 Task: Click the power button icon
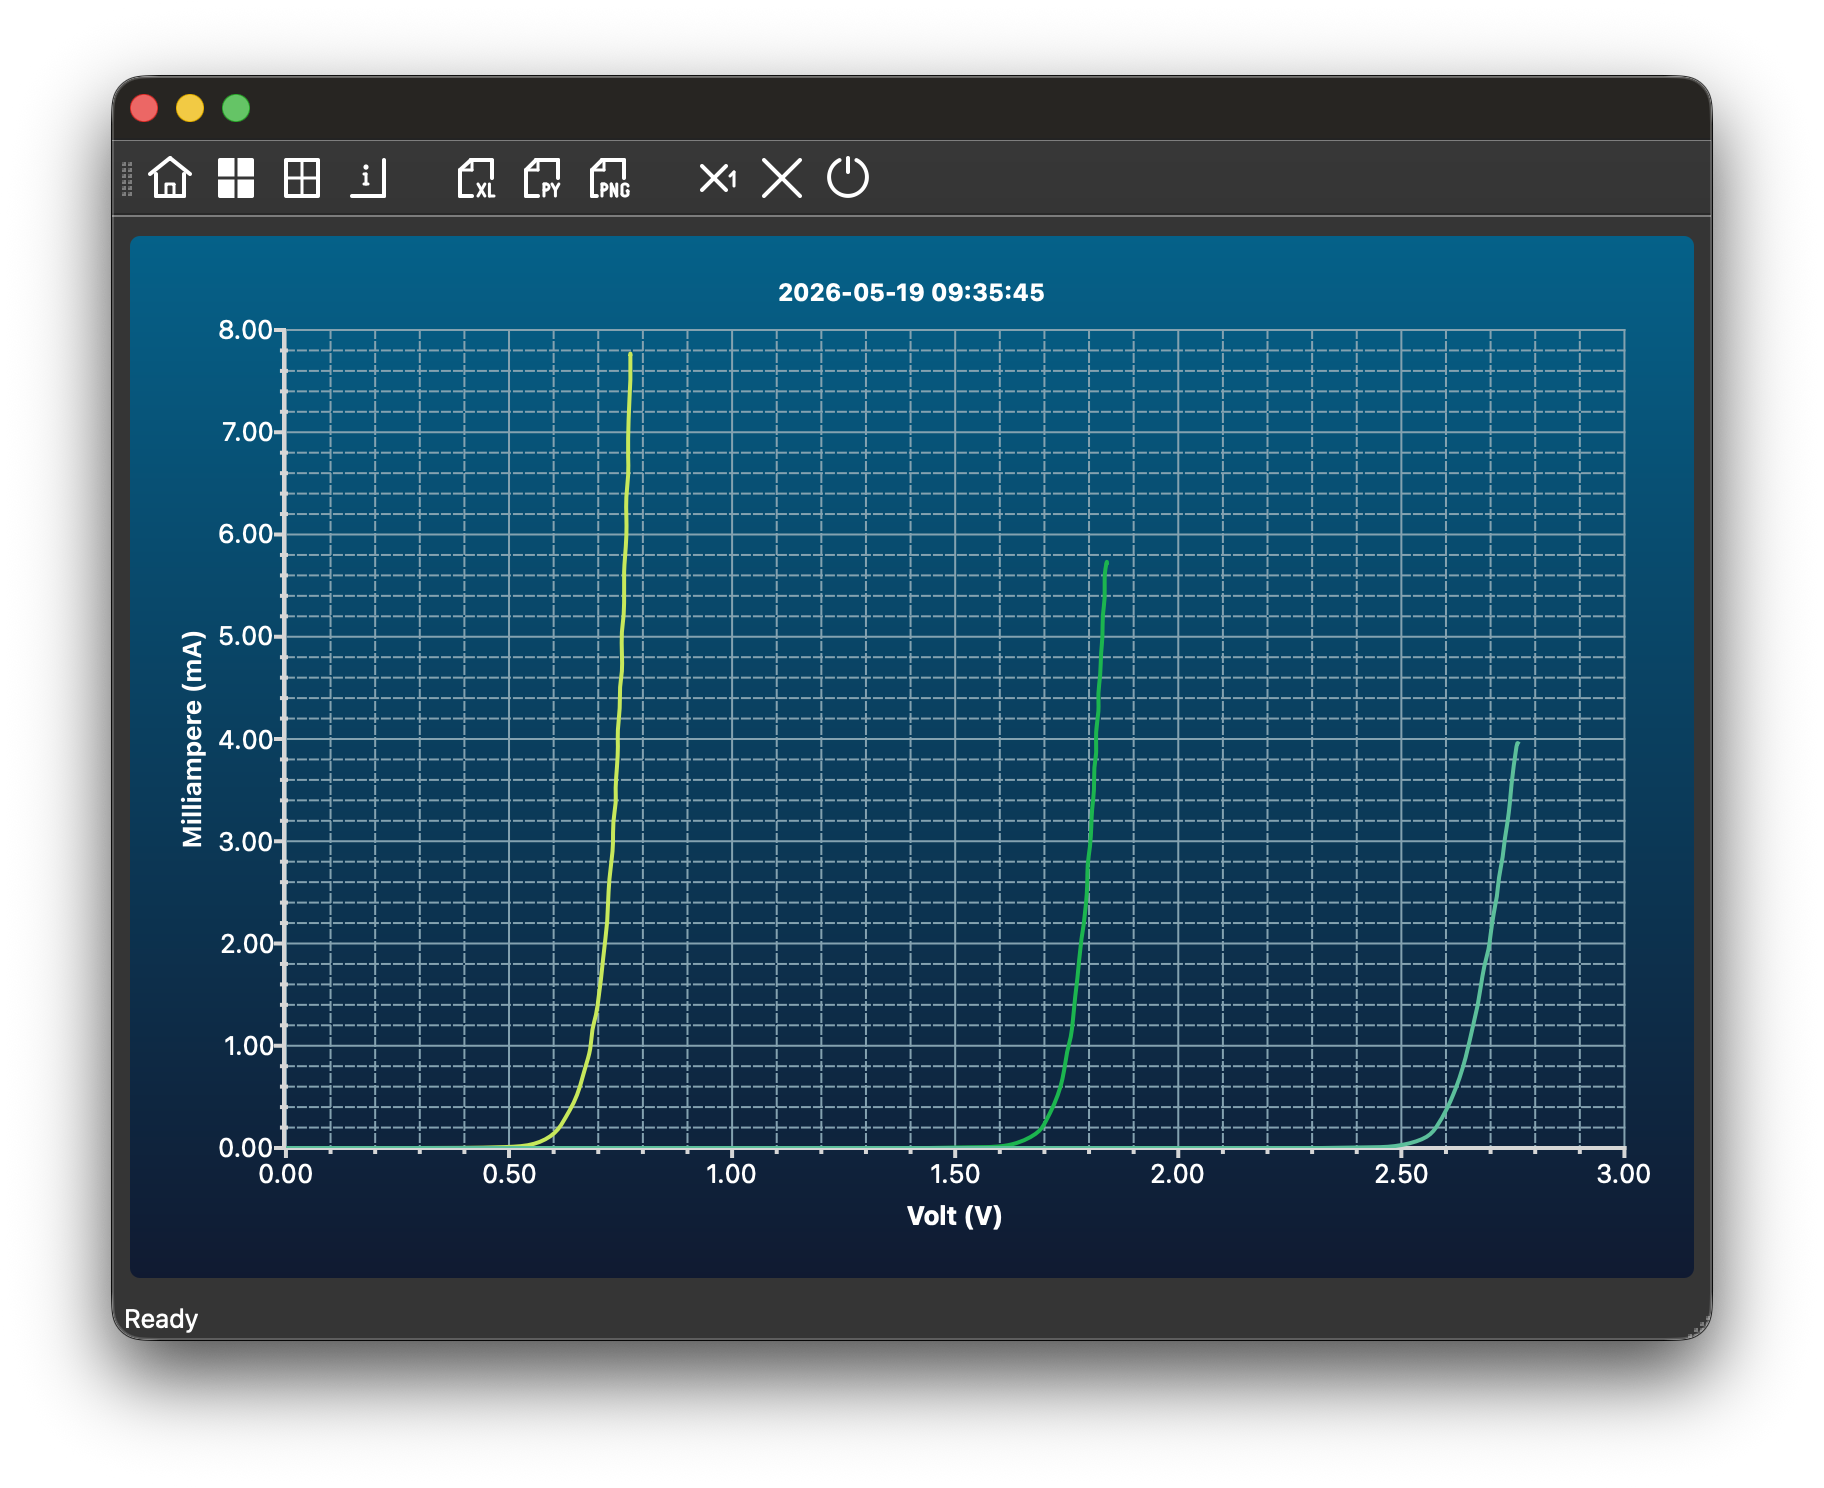[x=848, y=177]
